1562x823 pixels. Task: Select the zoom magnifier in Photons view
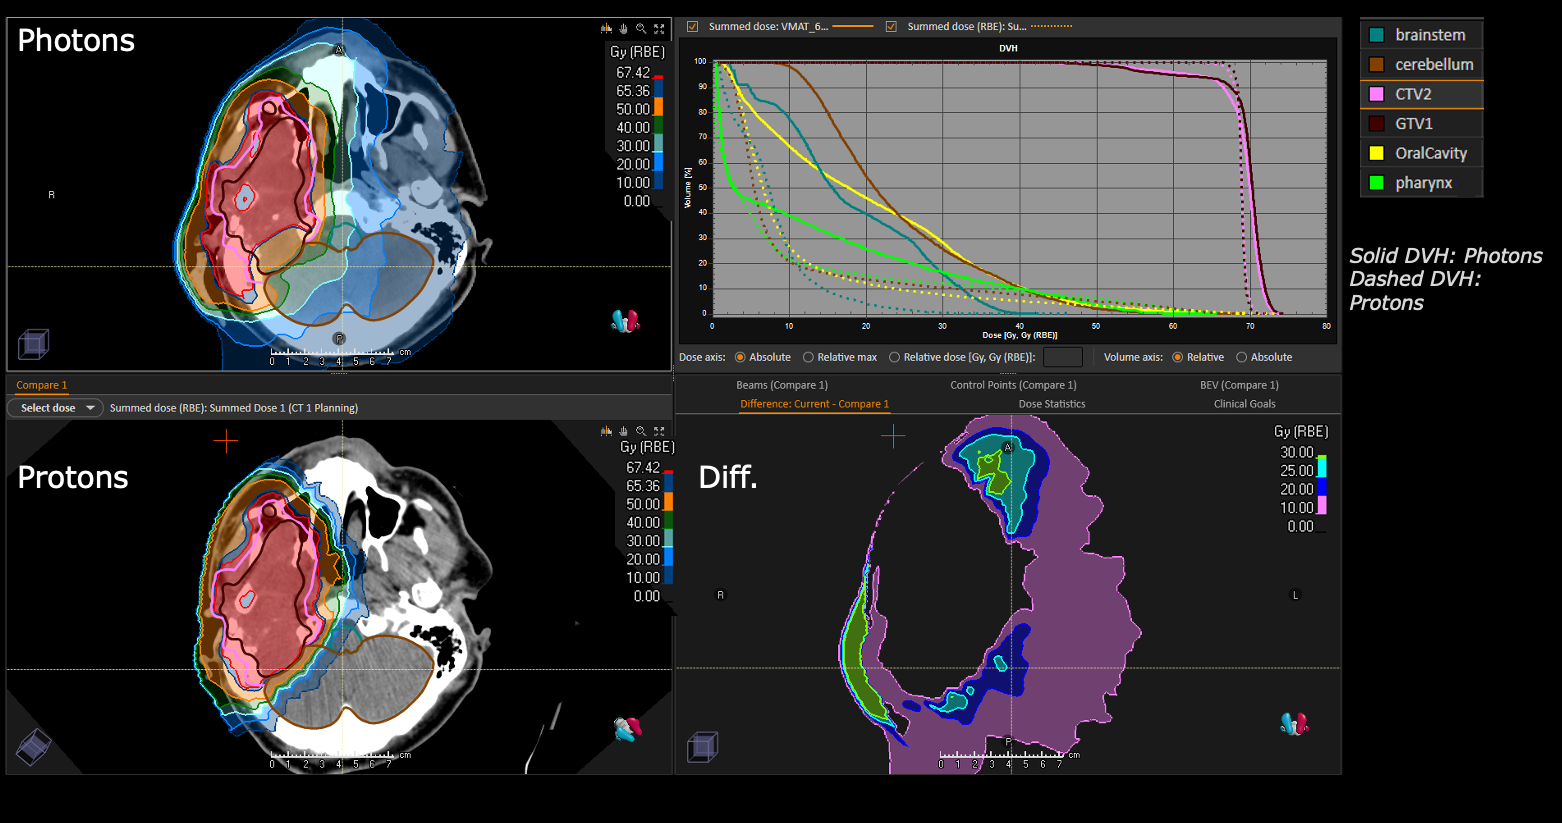641,29
